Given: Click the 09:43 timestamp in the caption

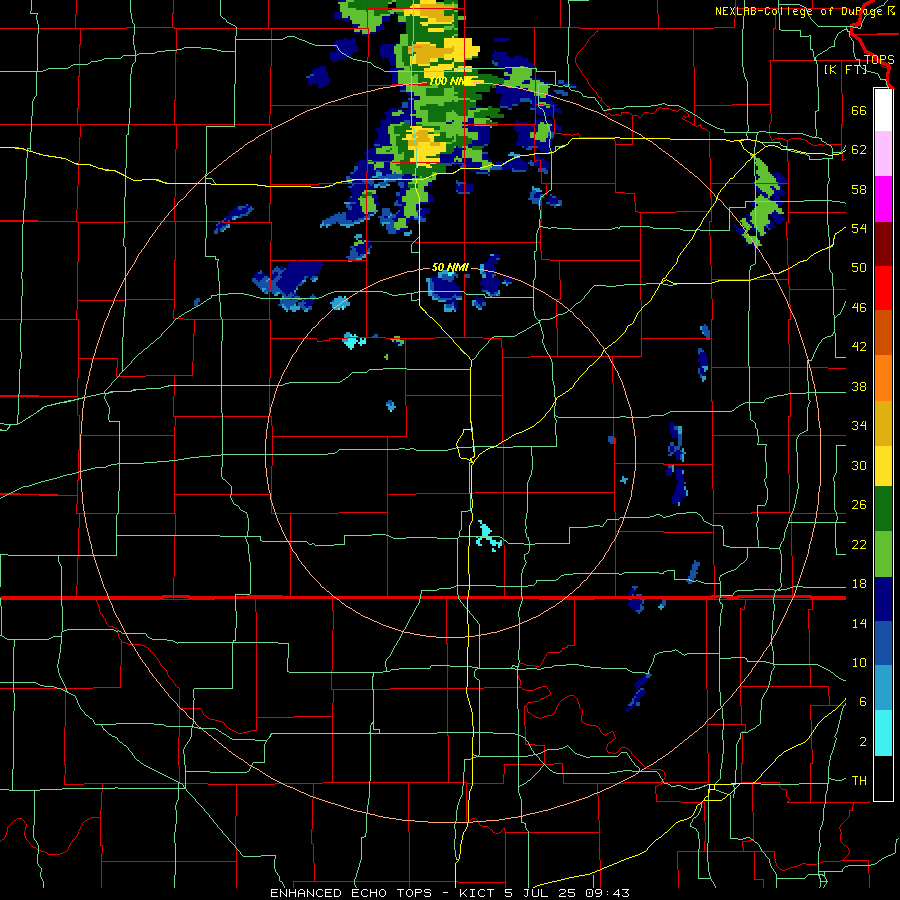Looking at the screenshot, I should 607,893.
